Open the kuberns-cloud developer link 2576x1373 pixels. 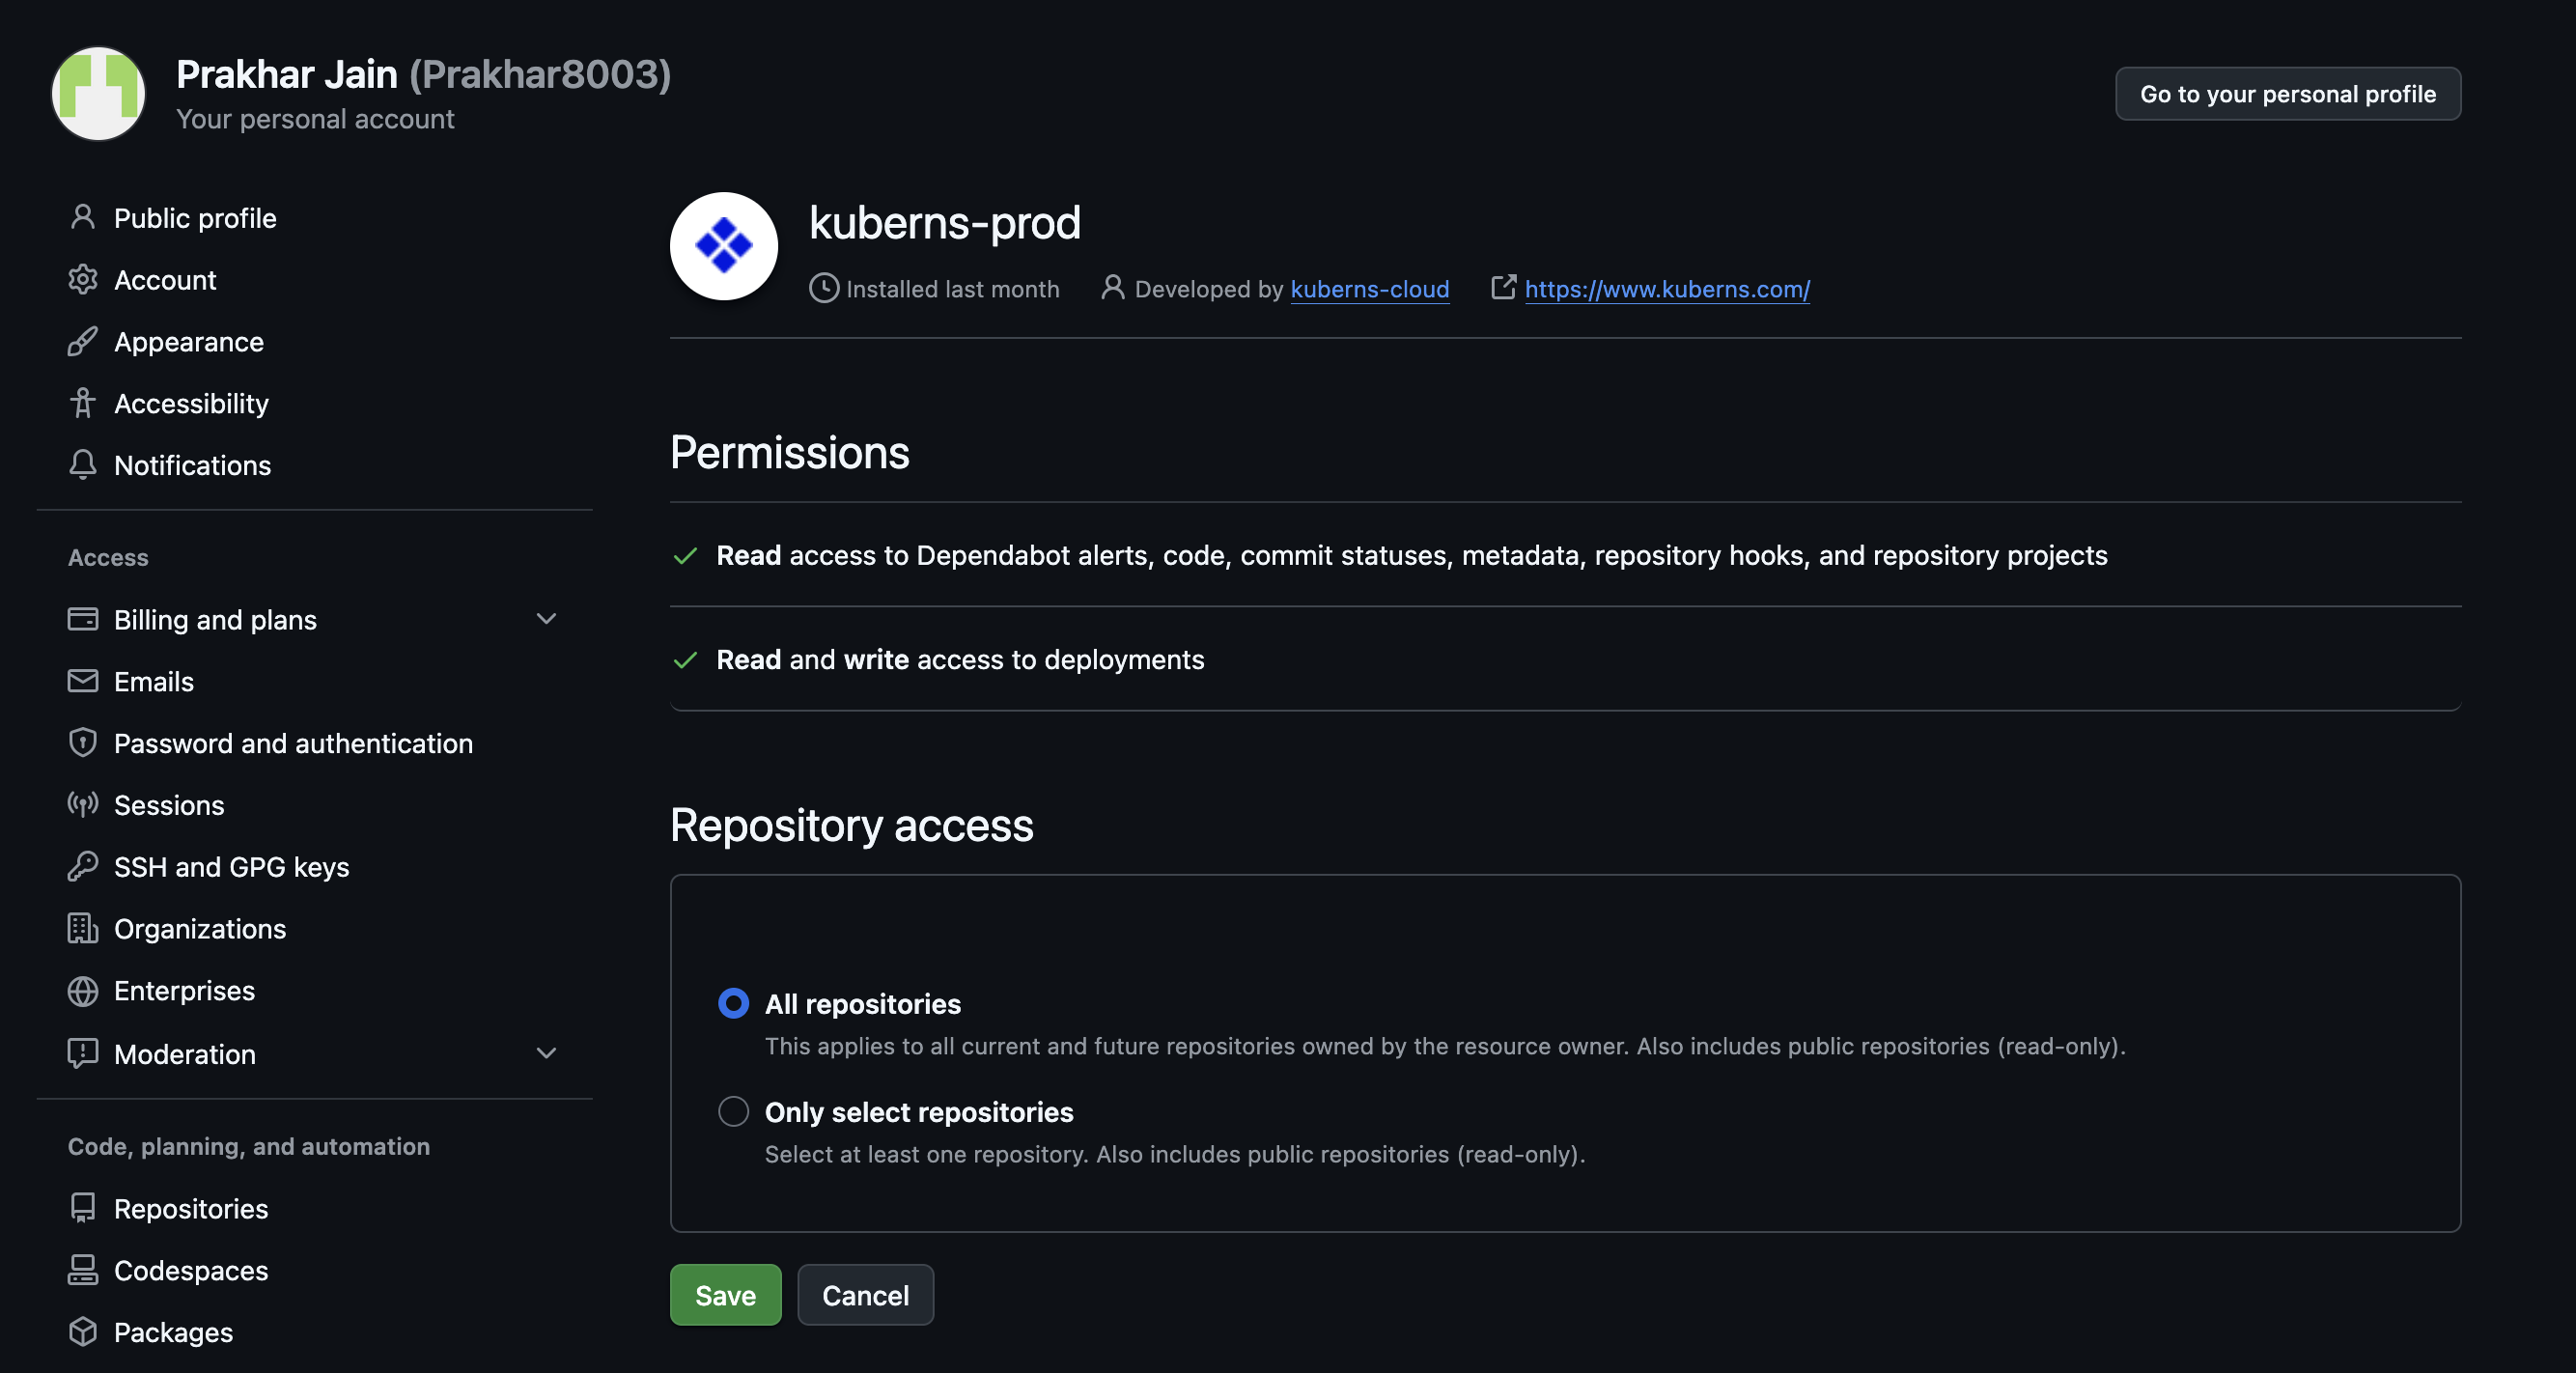click(x=1369, y=289)
